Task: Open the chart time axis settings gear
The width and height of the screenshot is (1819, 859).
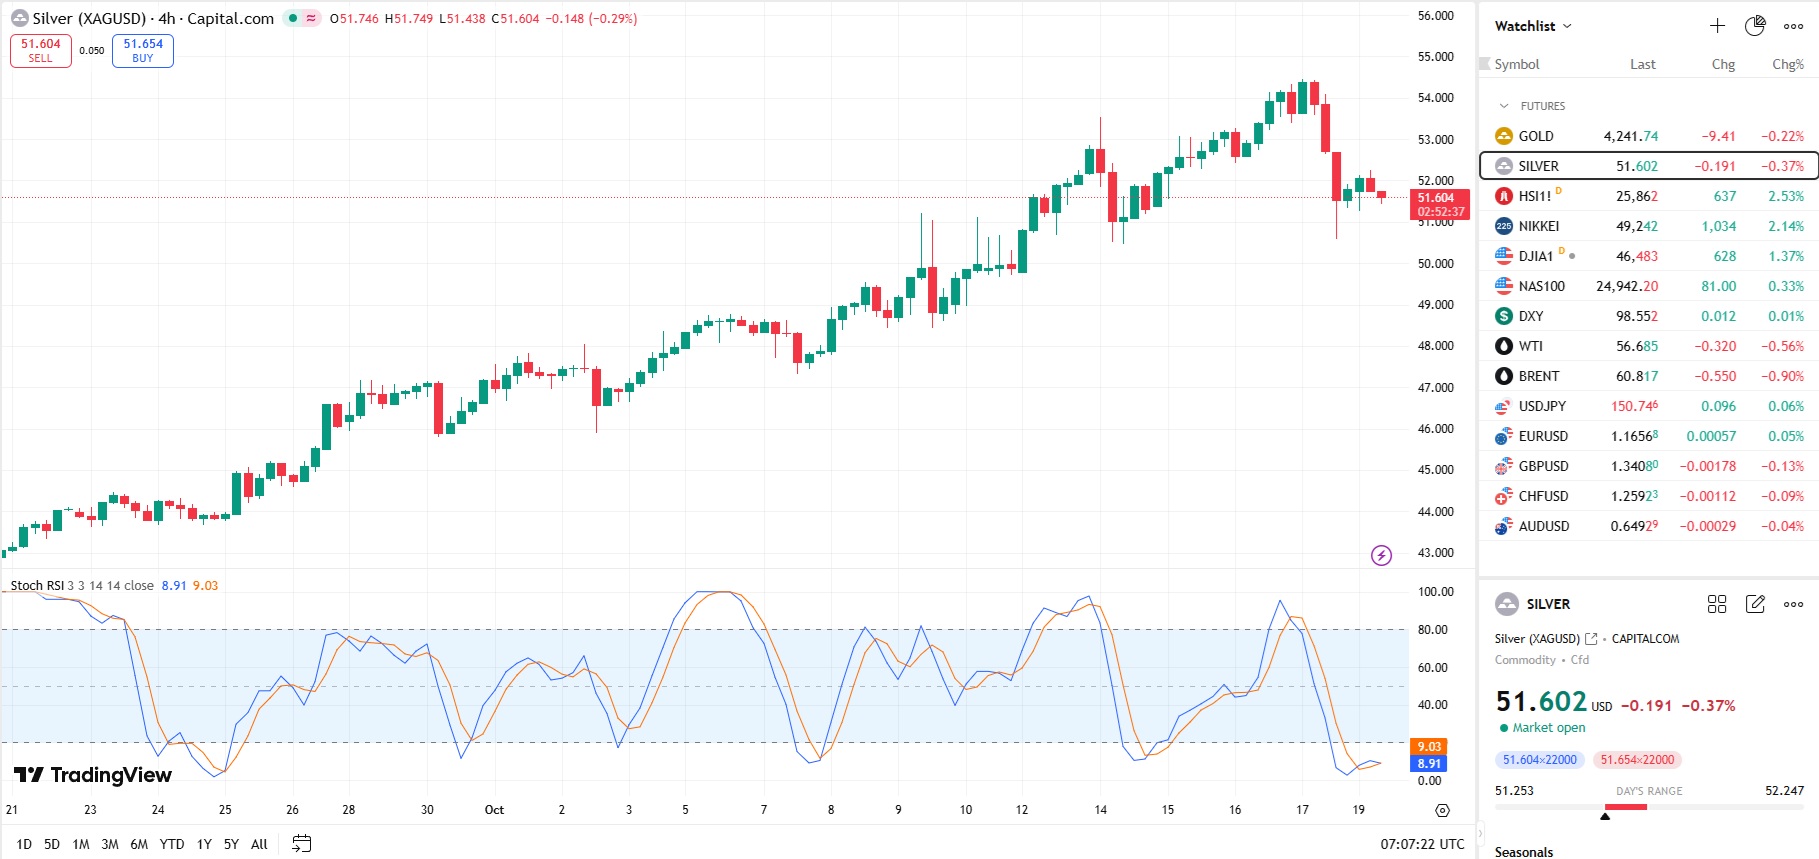Action: (1442, 810)
